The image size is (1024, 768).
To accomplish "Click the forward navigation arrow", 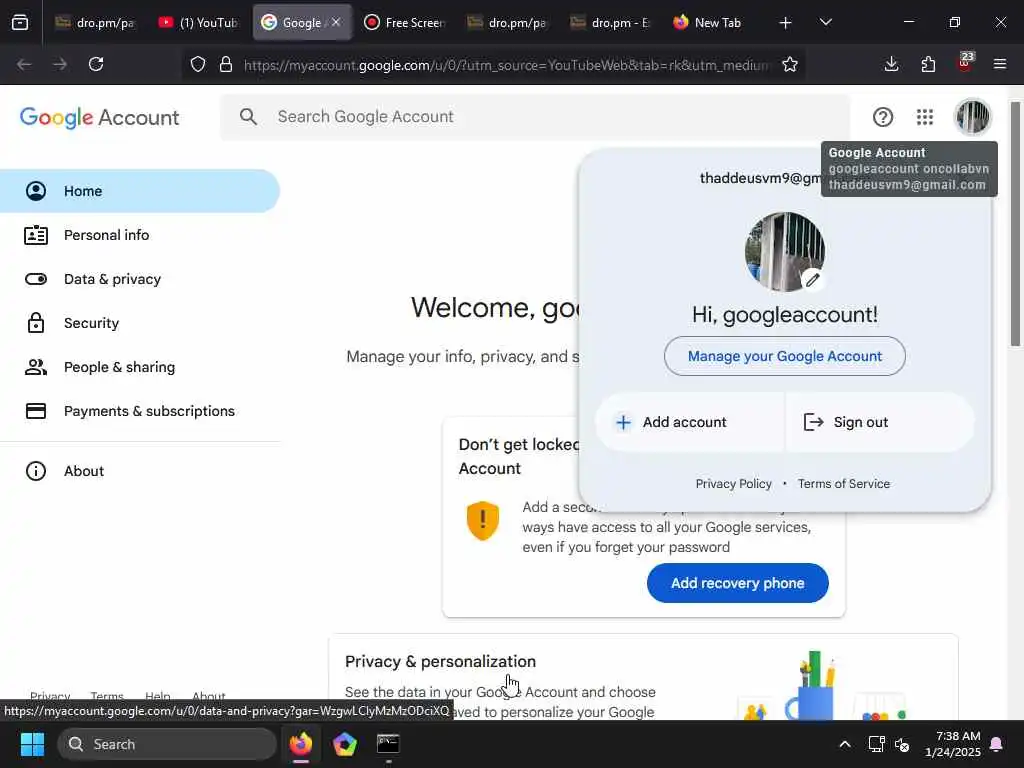I will pyautogui.click(x=60, y=64).
